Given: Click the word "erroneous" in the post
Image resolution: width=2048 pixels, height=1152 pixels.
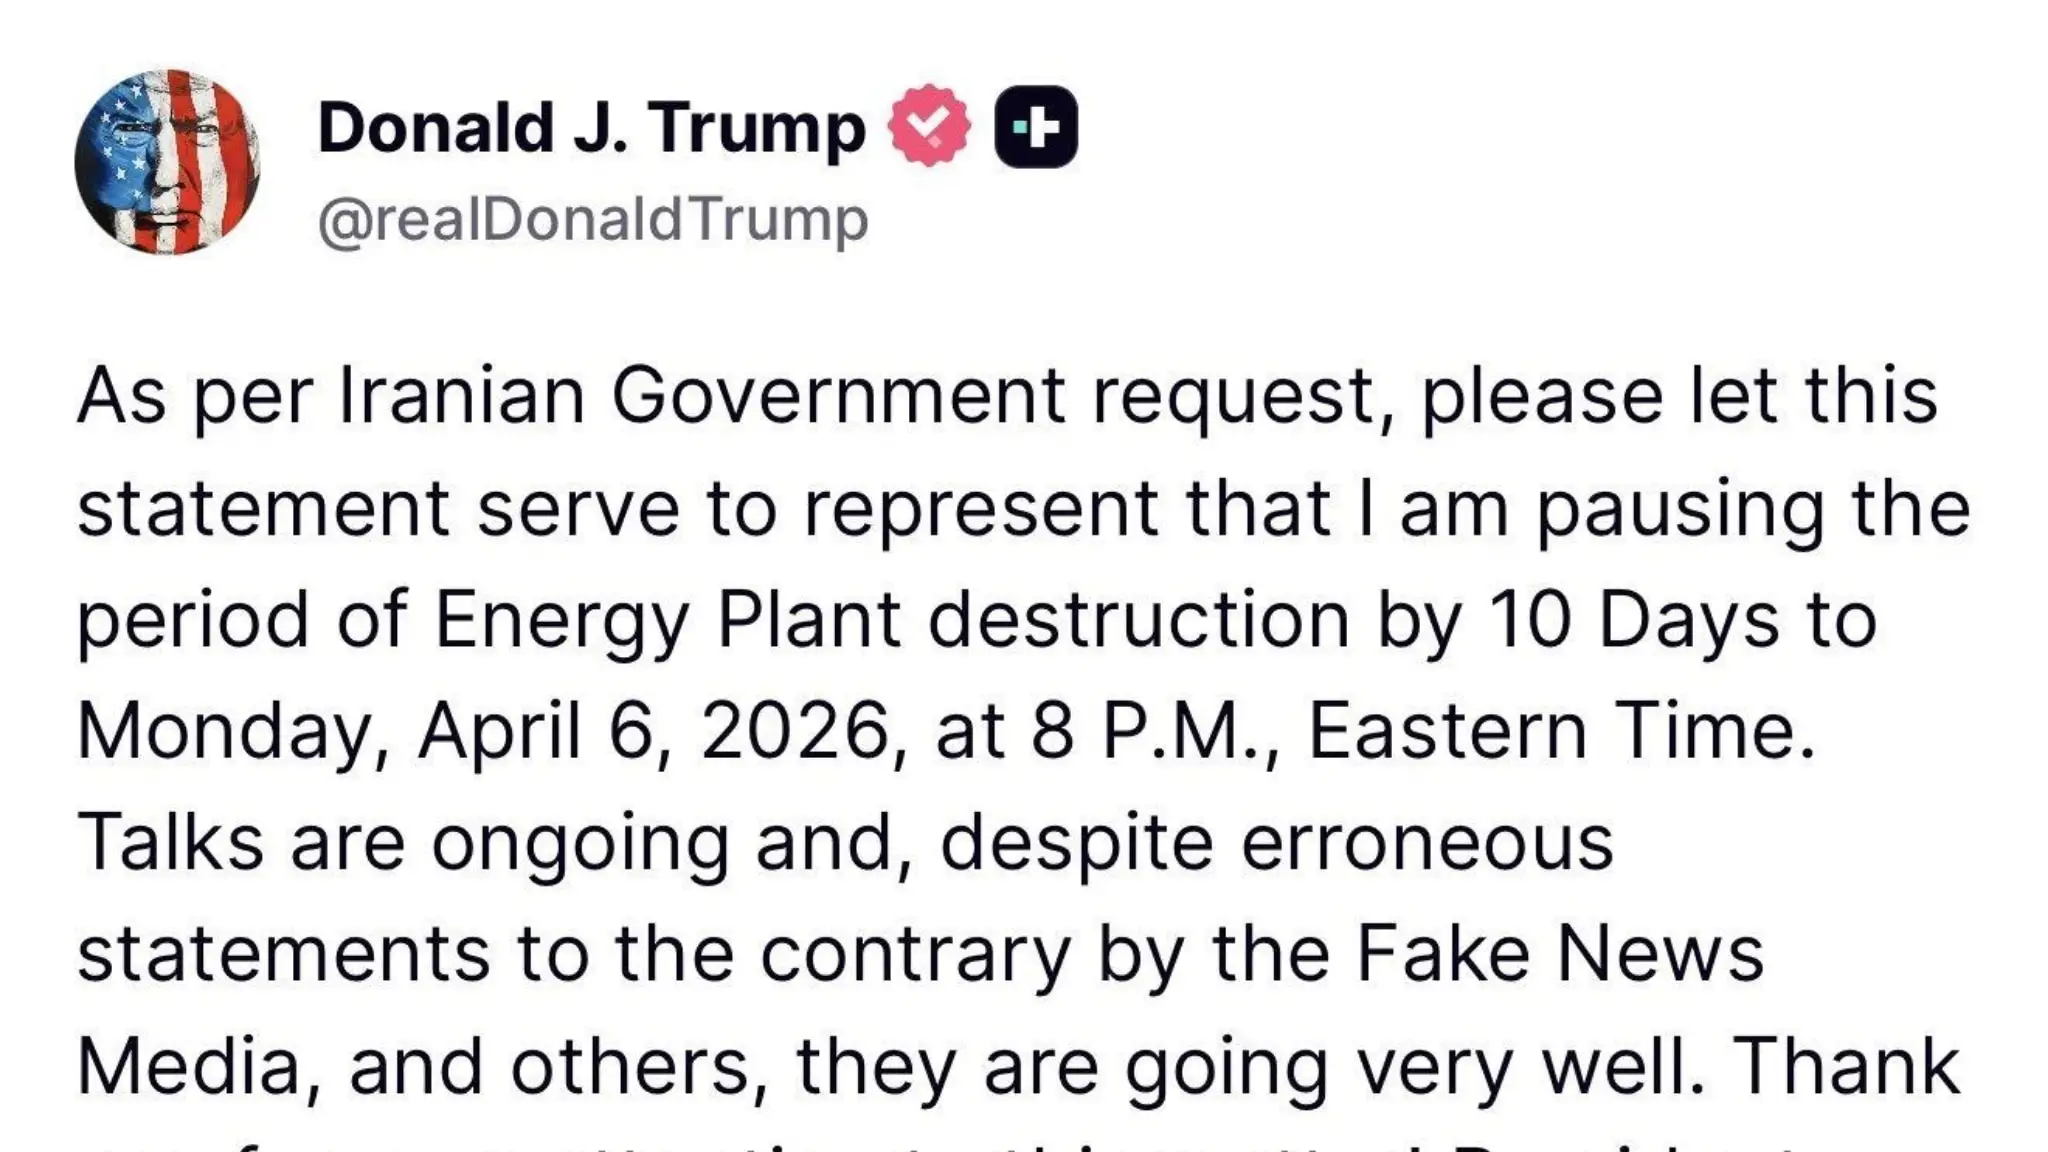Looking at the screenshot, I should [1427, 842].
